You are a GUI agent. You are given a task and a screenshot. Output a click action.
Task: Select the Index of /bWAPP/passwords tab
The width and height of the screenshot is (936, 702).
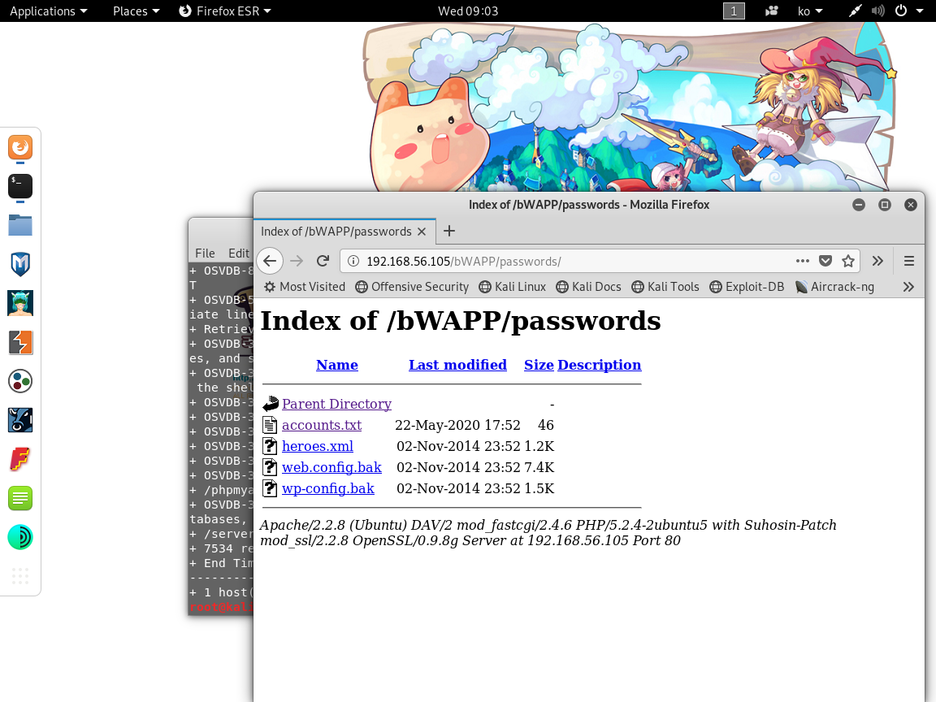coord(344,232)
